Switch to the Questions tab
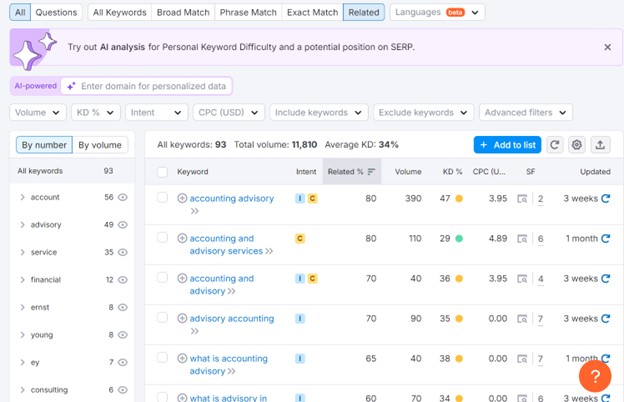 (x=56, y=12)
